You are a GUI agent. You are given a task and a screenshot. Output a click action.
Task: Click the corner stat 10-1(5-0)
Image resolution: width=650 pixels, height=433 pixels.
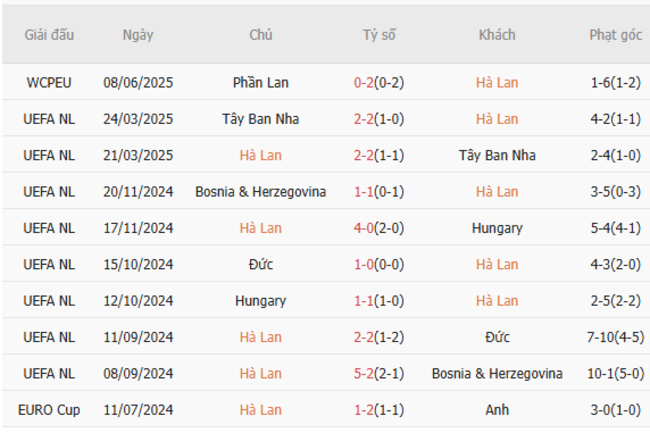pyautogui.click(x=615, y=374)
